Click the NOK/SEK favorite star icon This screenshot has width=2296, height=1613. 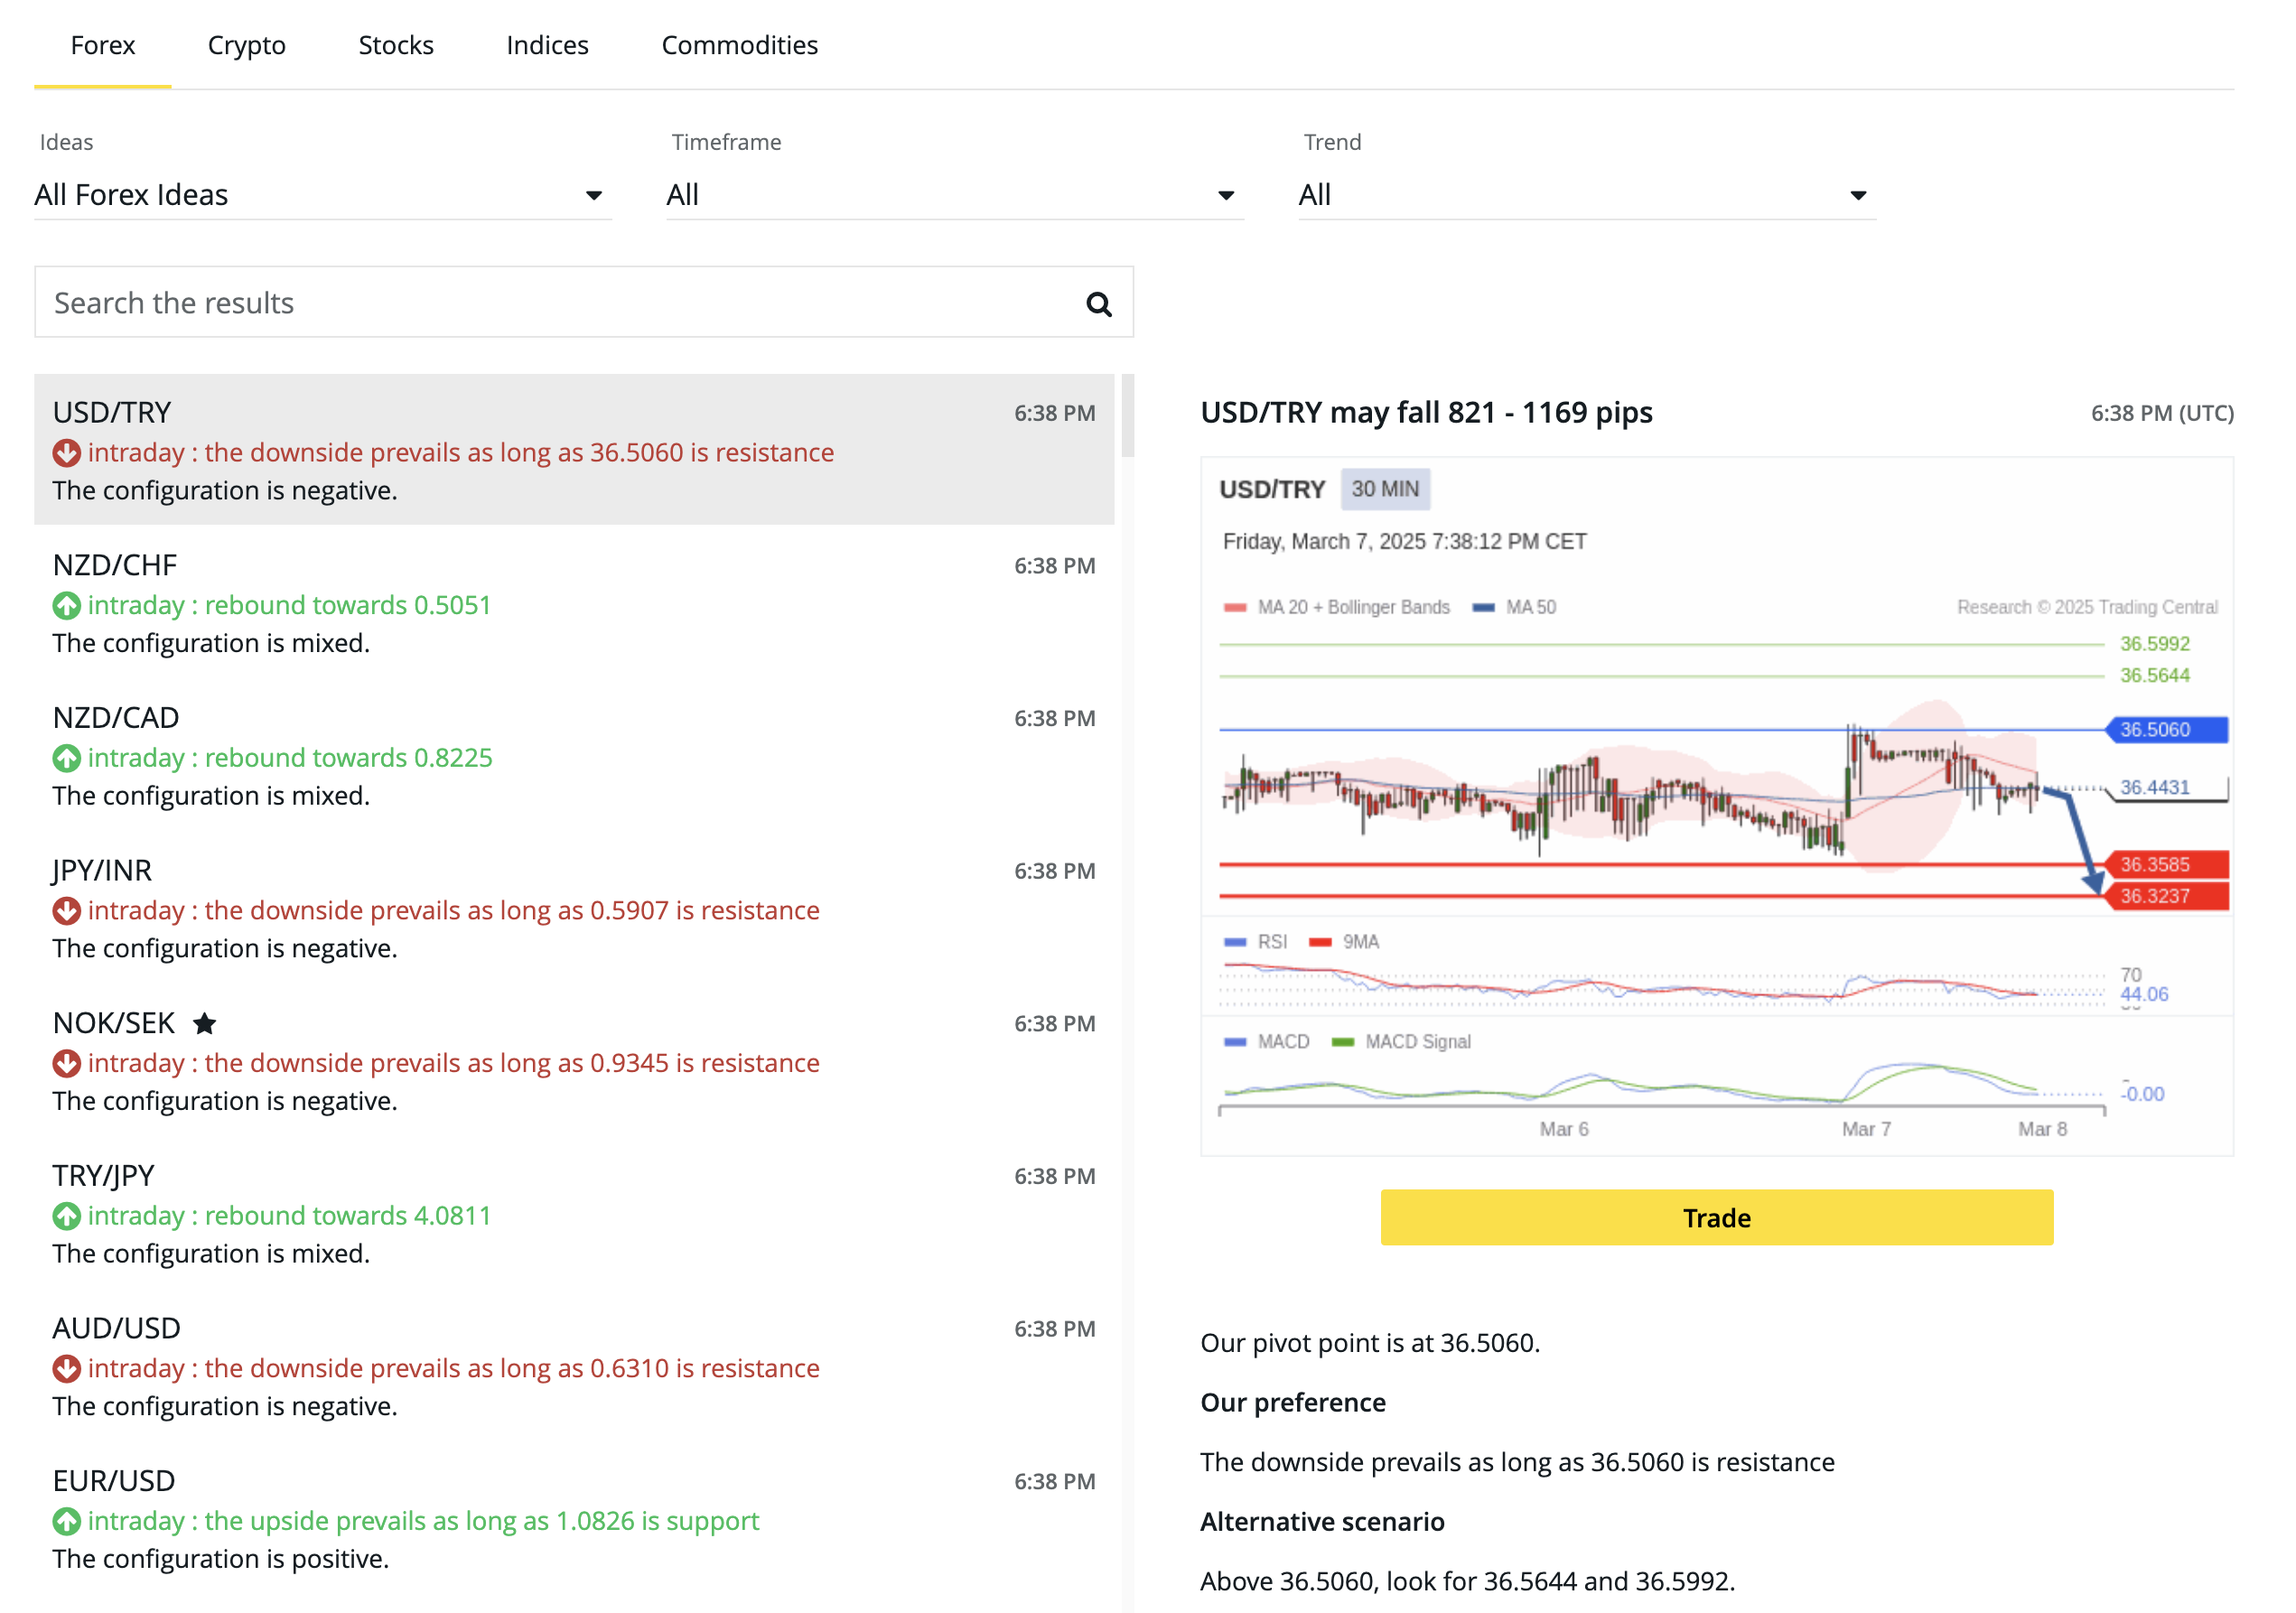pos(204,1023)
